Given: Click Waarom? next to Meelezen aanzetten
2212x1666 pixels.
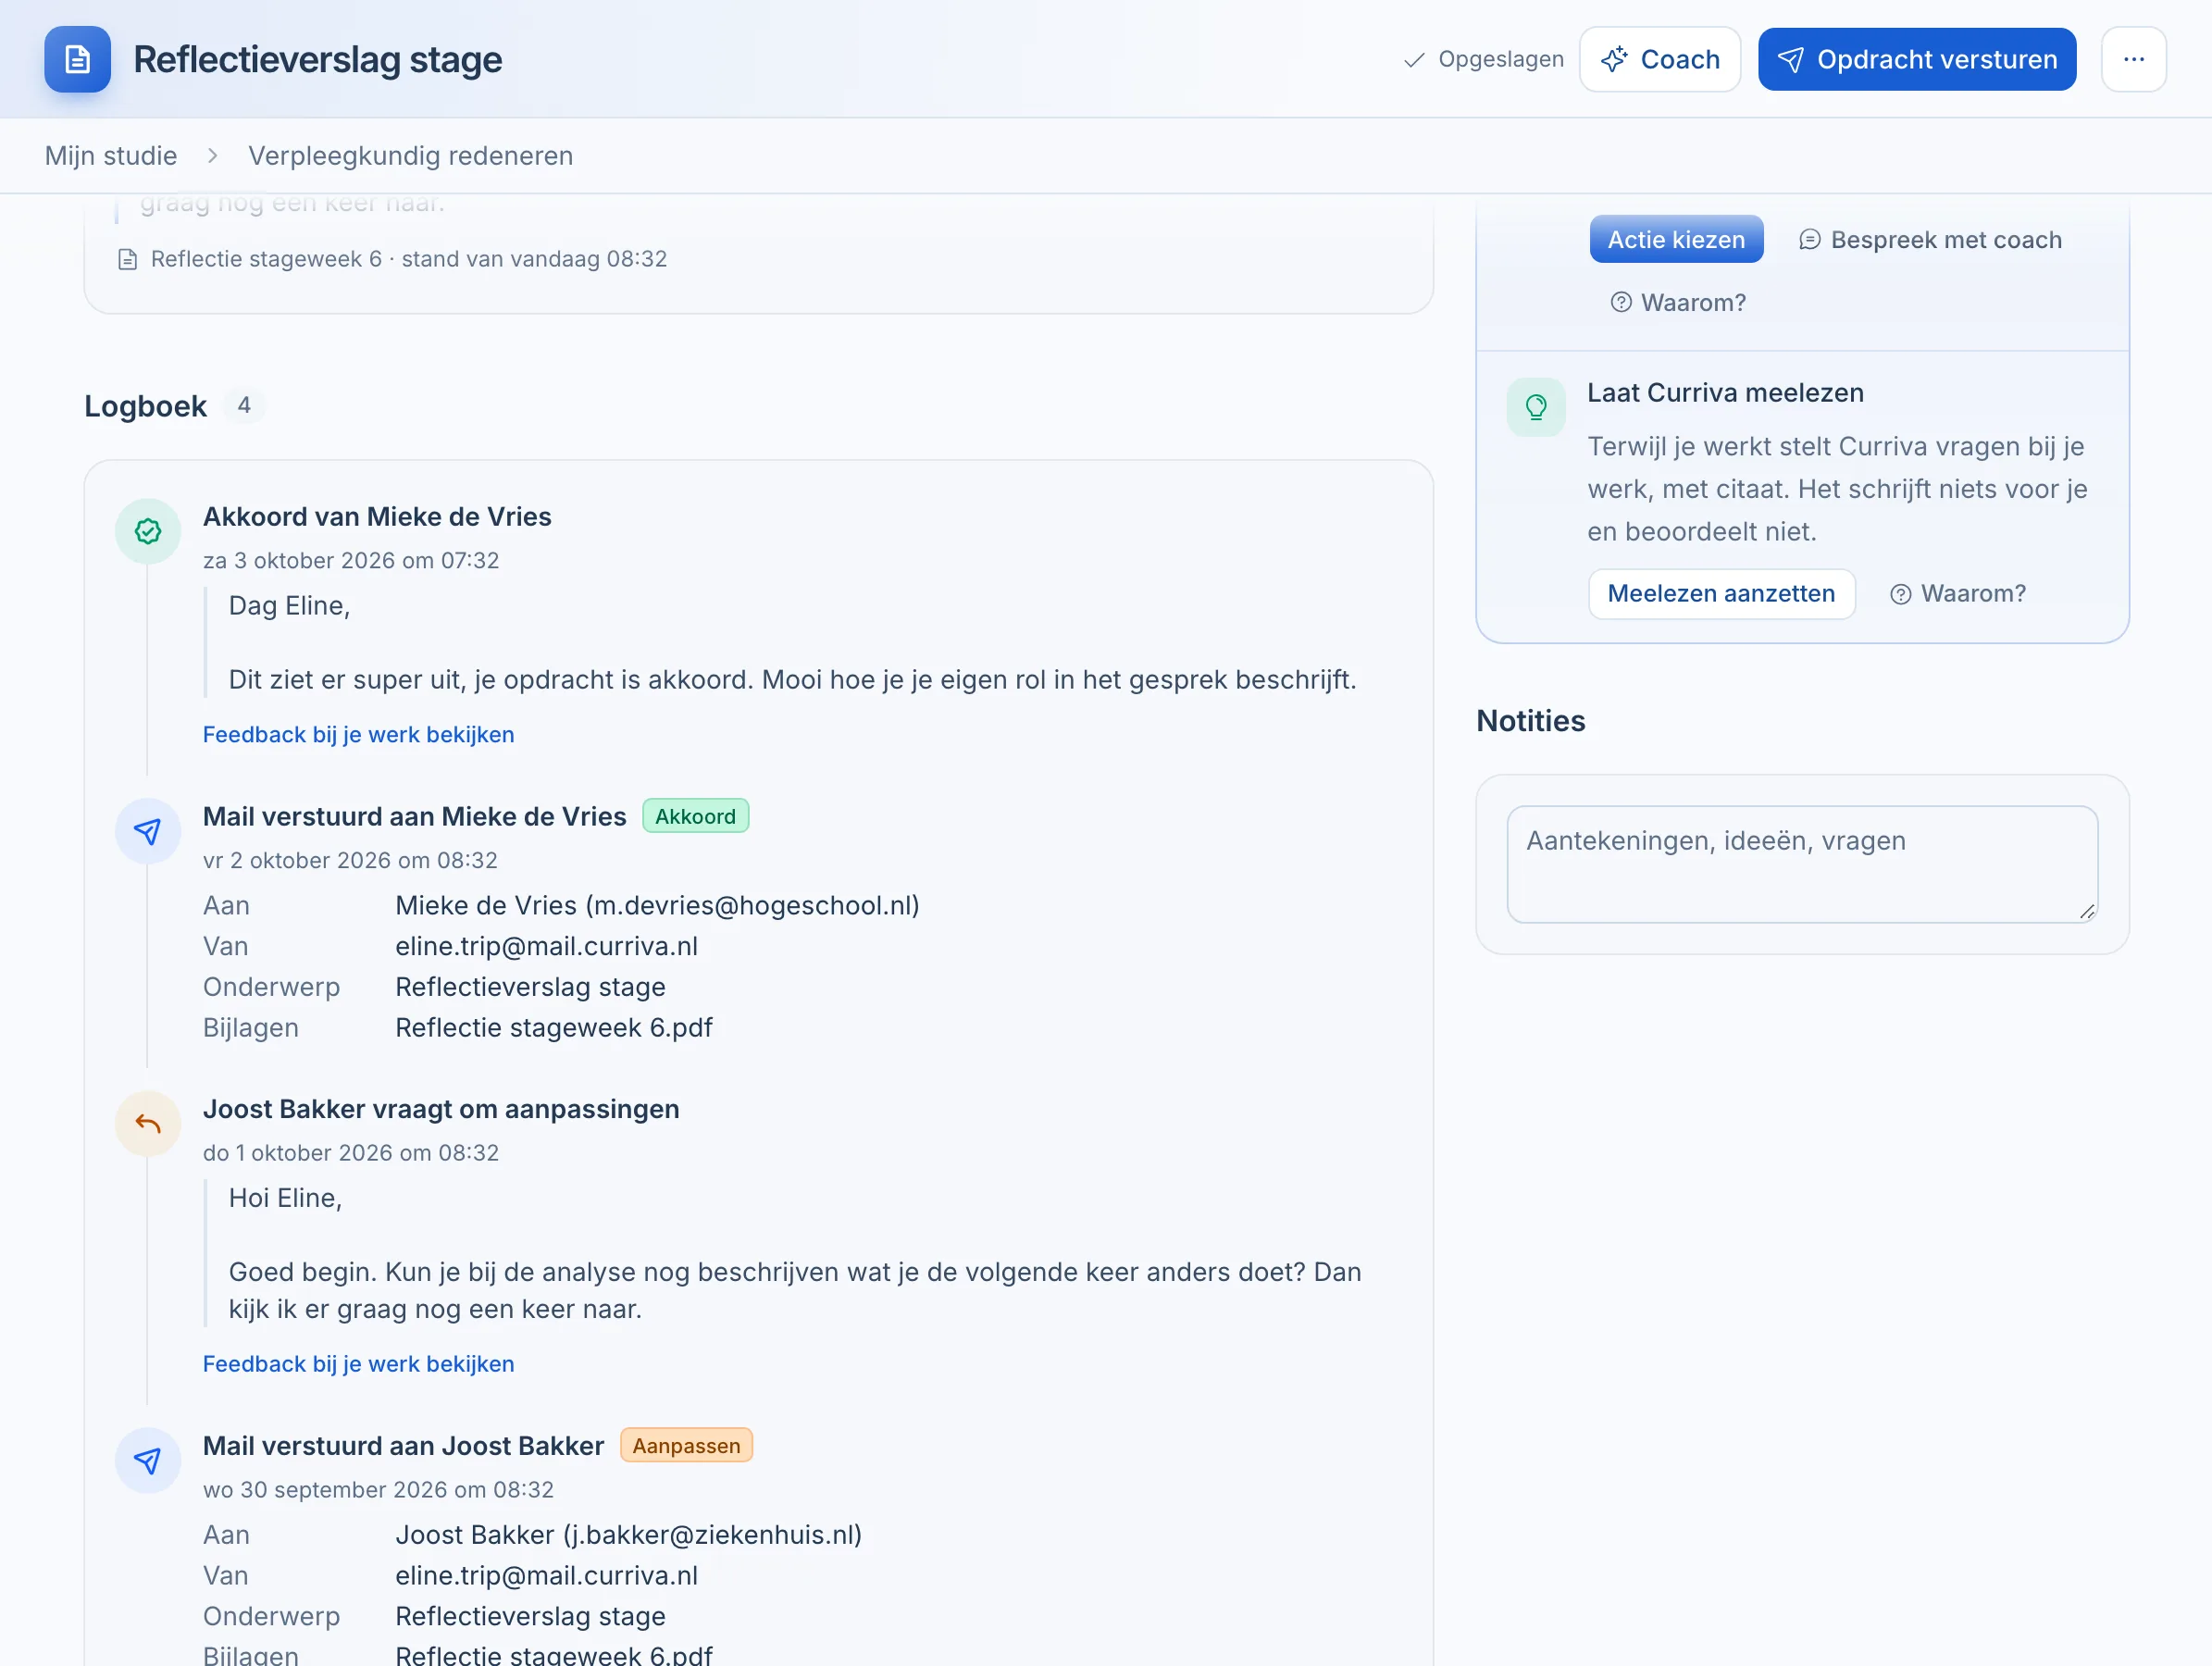Looking at the screenshot, I should (1958, 594).
